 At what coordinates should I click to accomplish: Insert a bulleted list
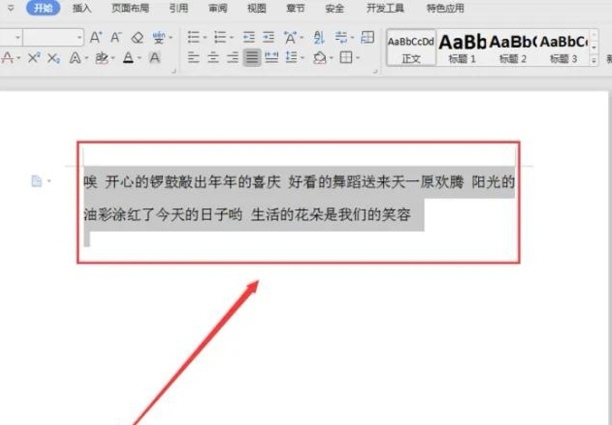click(194, 37)
